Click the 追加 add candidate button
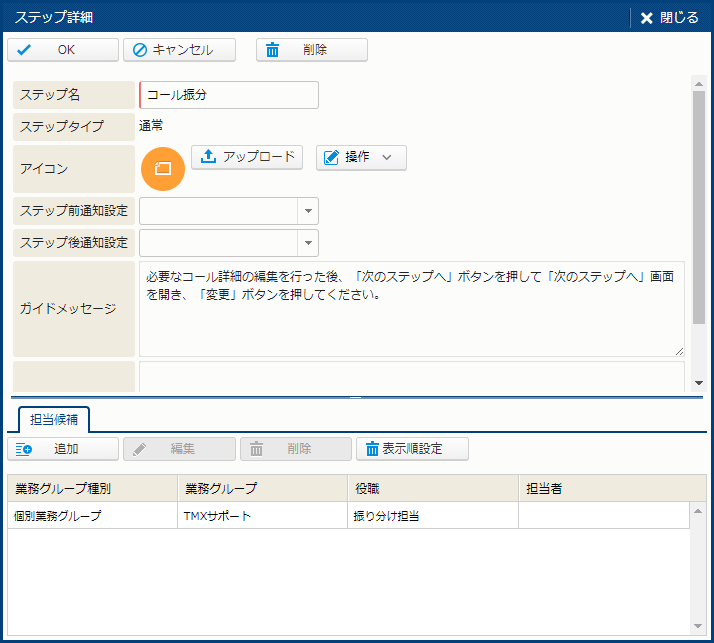Viewport: 714px width, 643px height. coord(62,449)
